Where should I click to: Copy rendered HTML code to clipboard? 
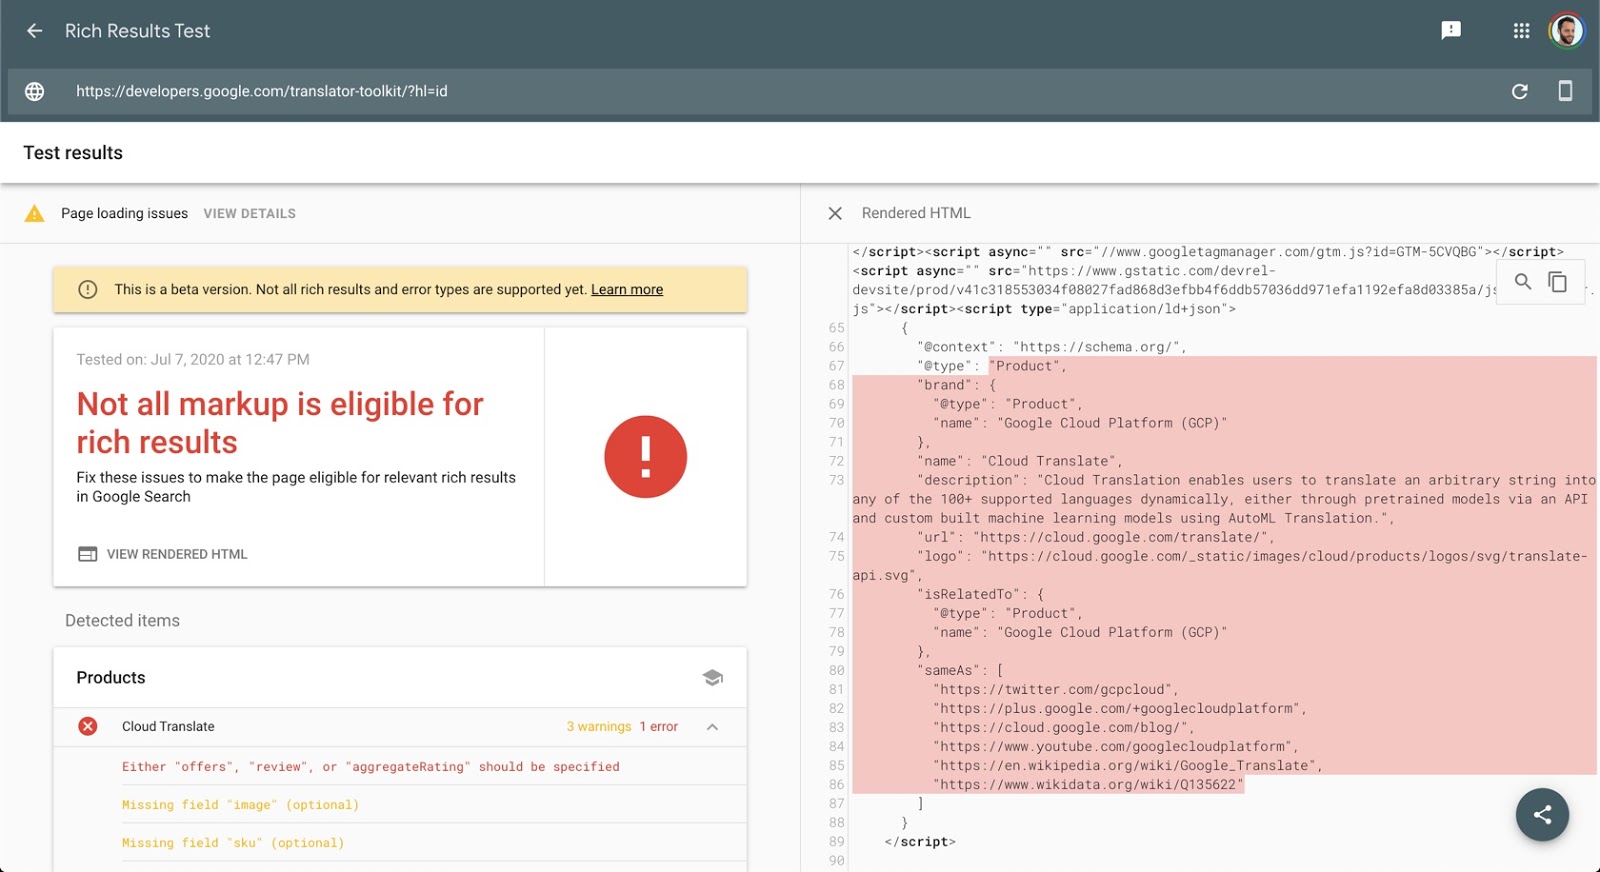(x=1558, y=282)
